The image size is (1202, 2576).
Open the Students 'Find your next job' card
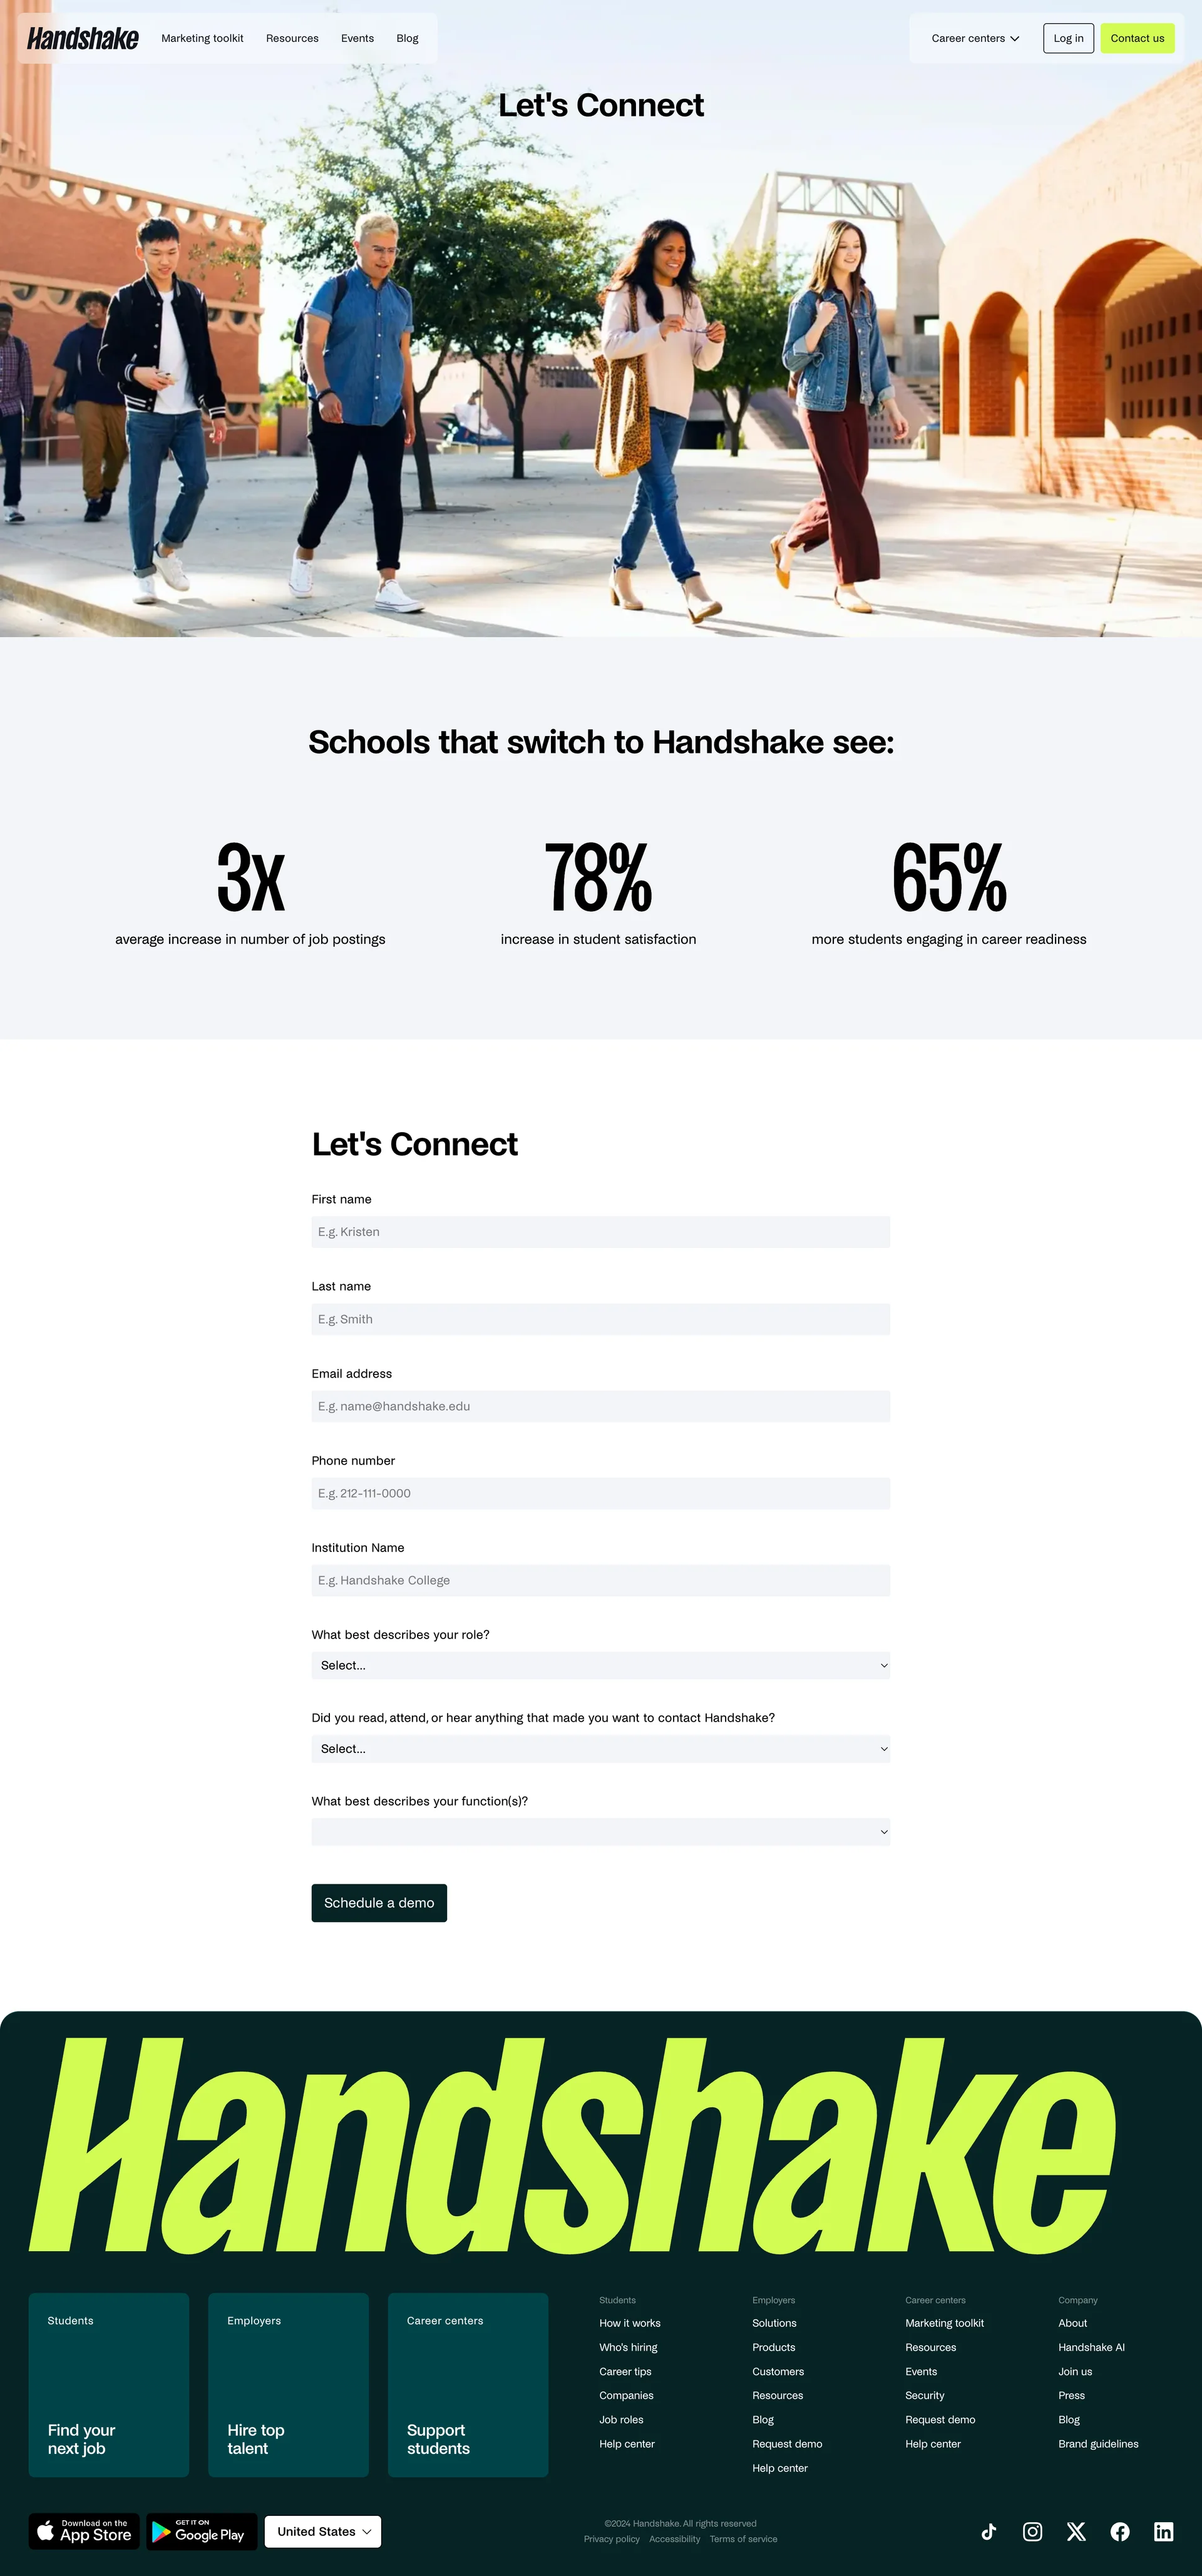click(109, 2384)
